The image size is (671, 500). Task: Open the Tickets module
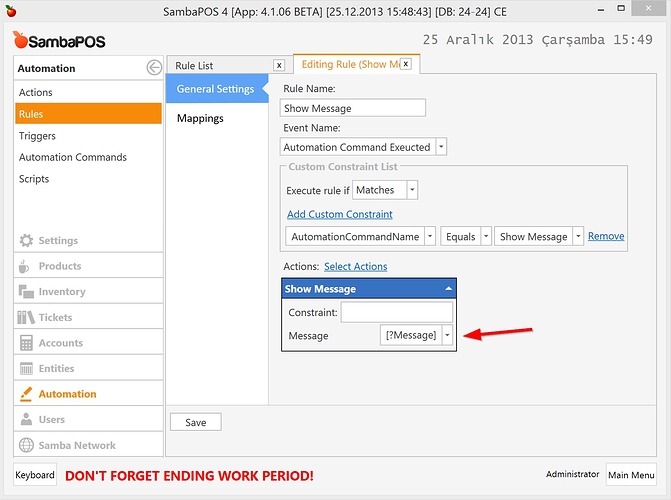coord(88,317)
